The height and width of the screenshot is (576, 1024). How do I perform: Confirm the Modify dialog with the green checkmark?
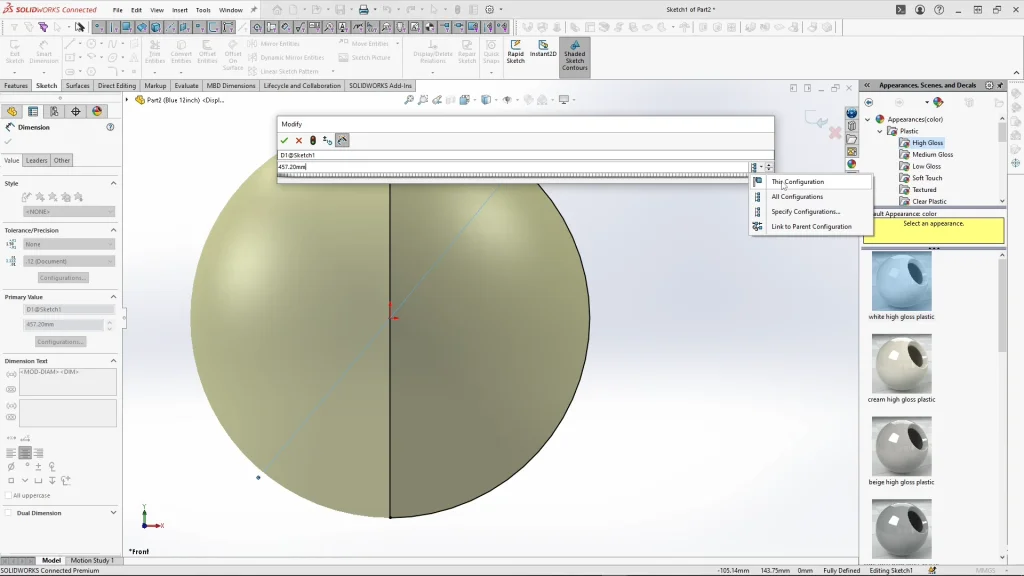pos(285,141)
